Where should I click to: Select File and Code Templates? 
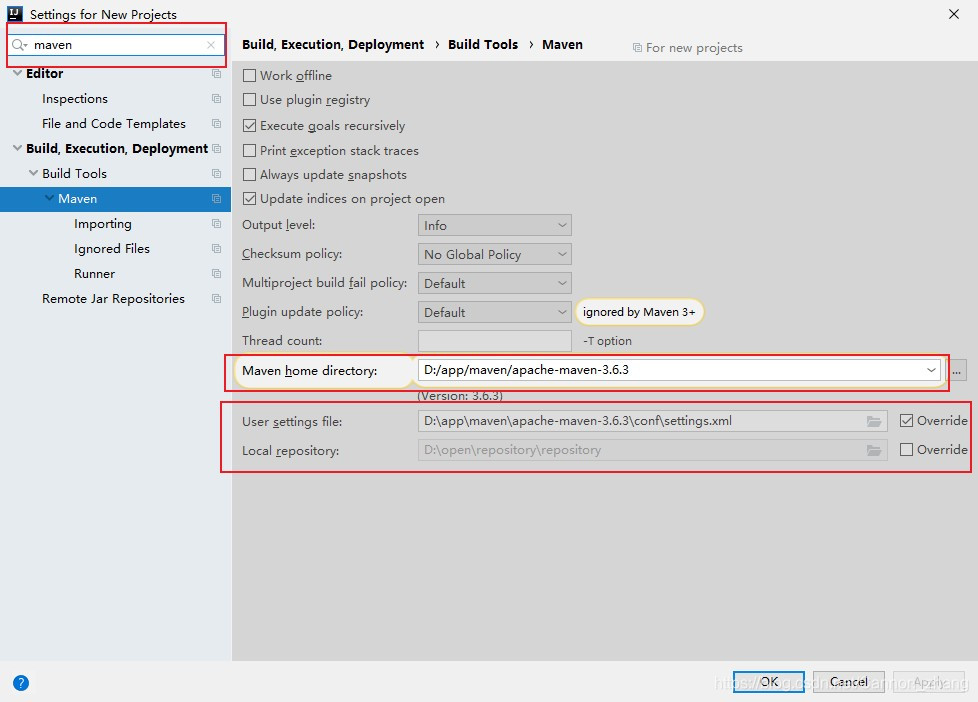pyautogui.click(x=114, y=124)
